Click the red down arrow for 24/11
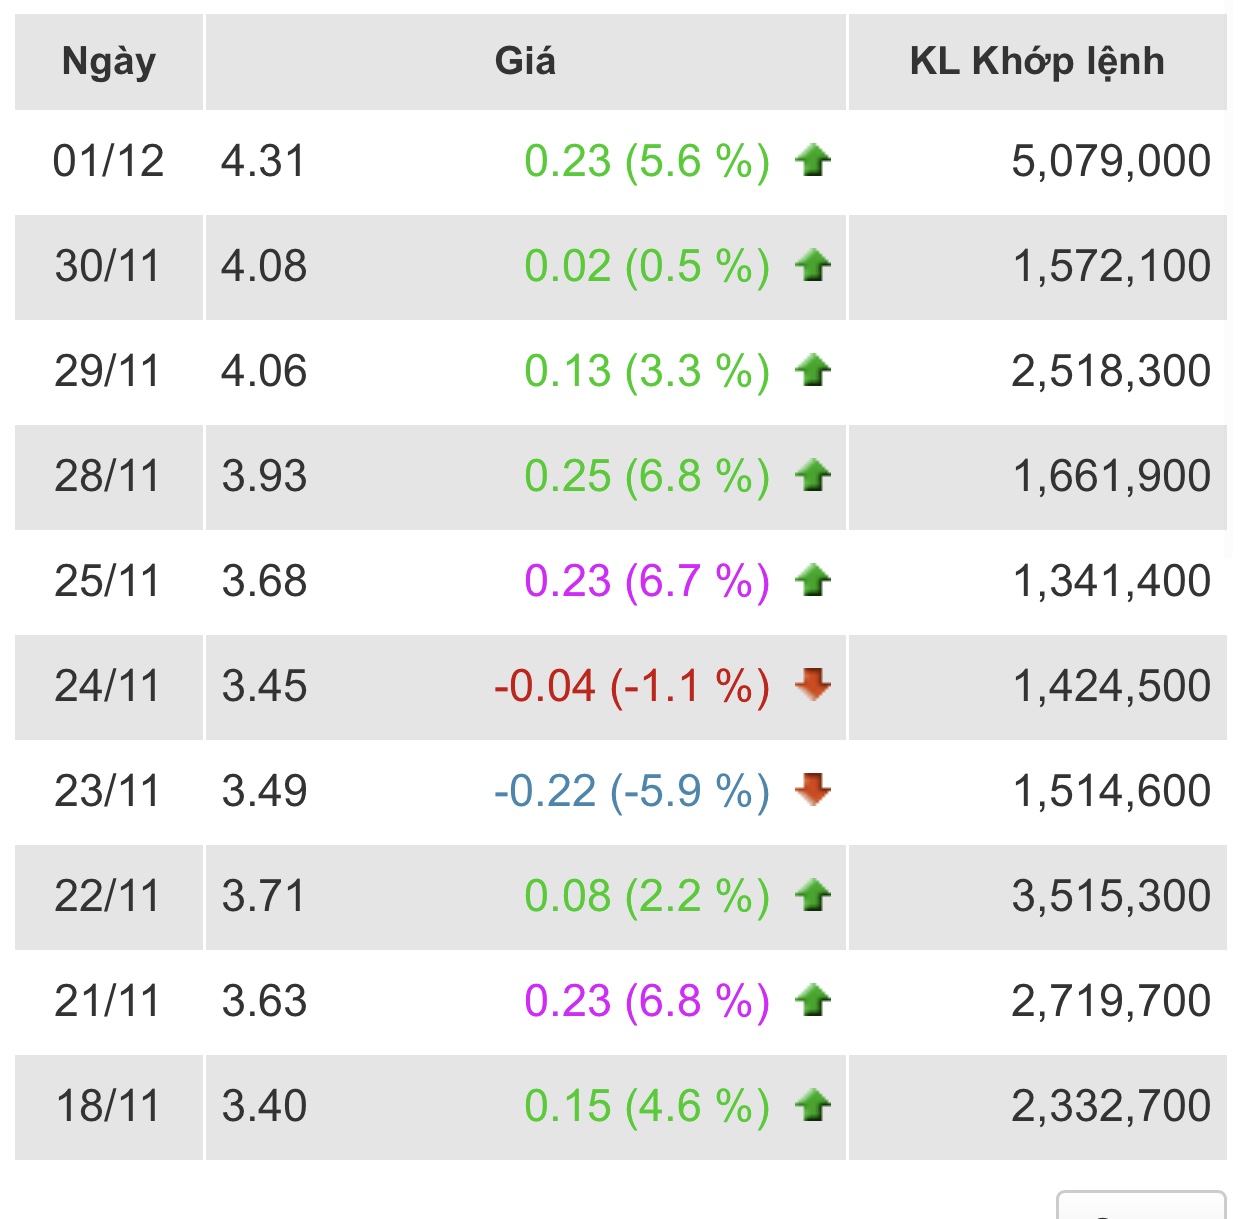The width and height of the screenshot is (1242, 1219). [813, 685]
